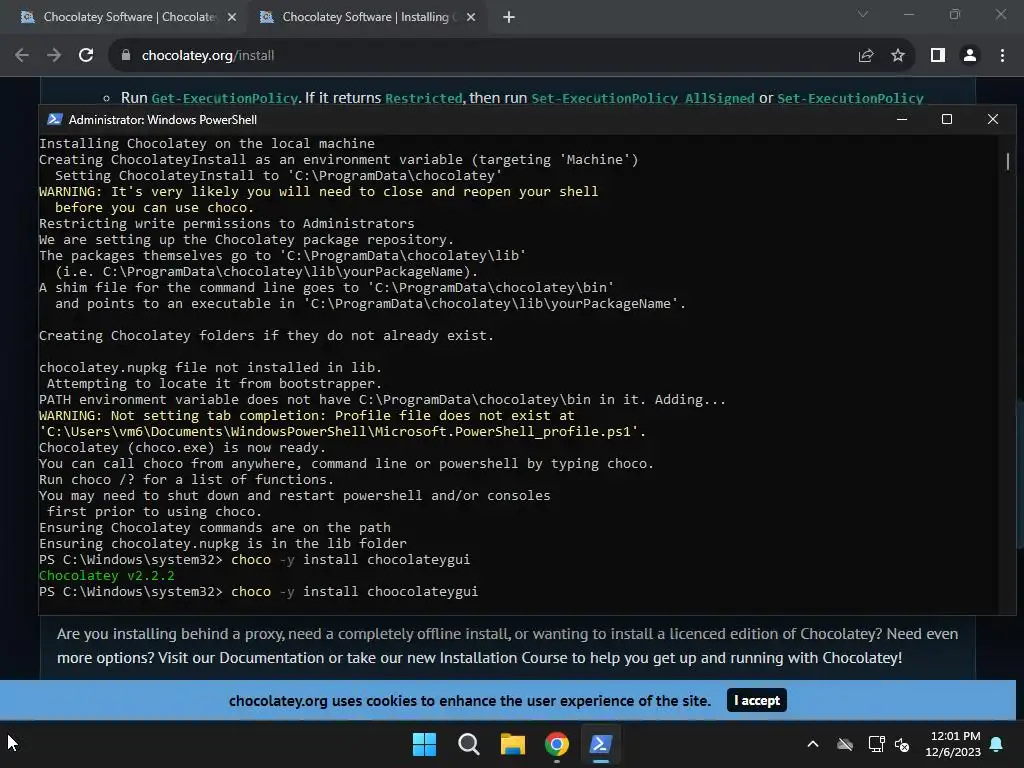
Task: Open the Windows Start menu
Action: (424, 744)
